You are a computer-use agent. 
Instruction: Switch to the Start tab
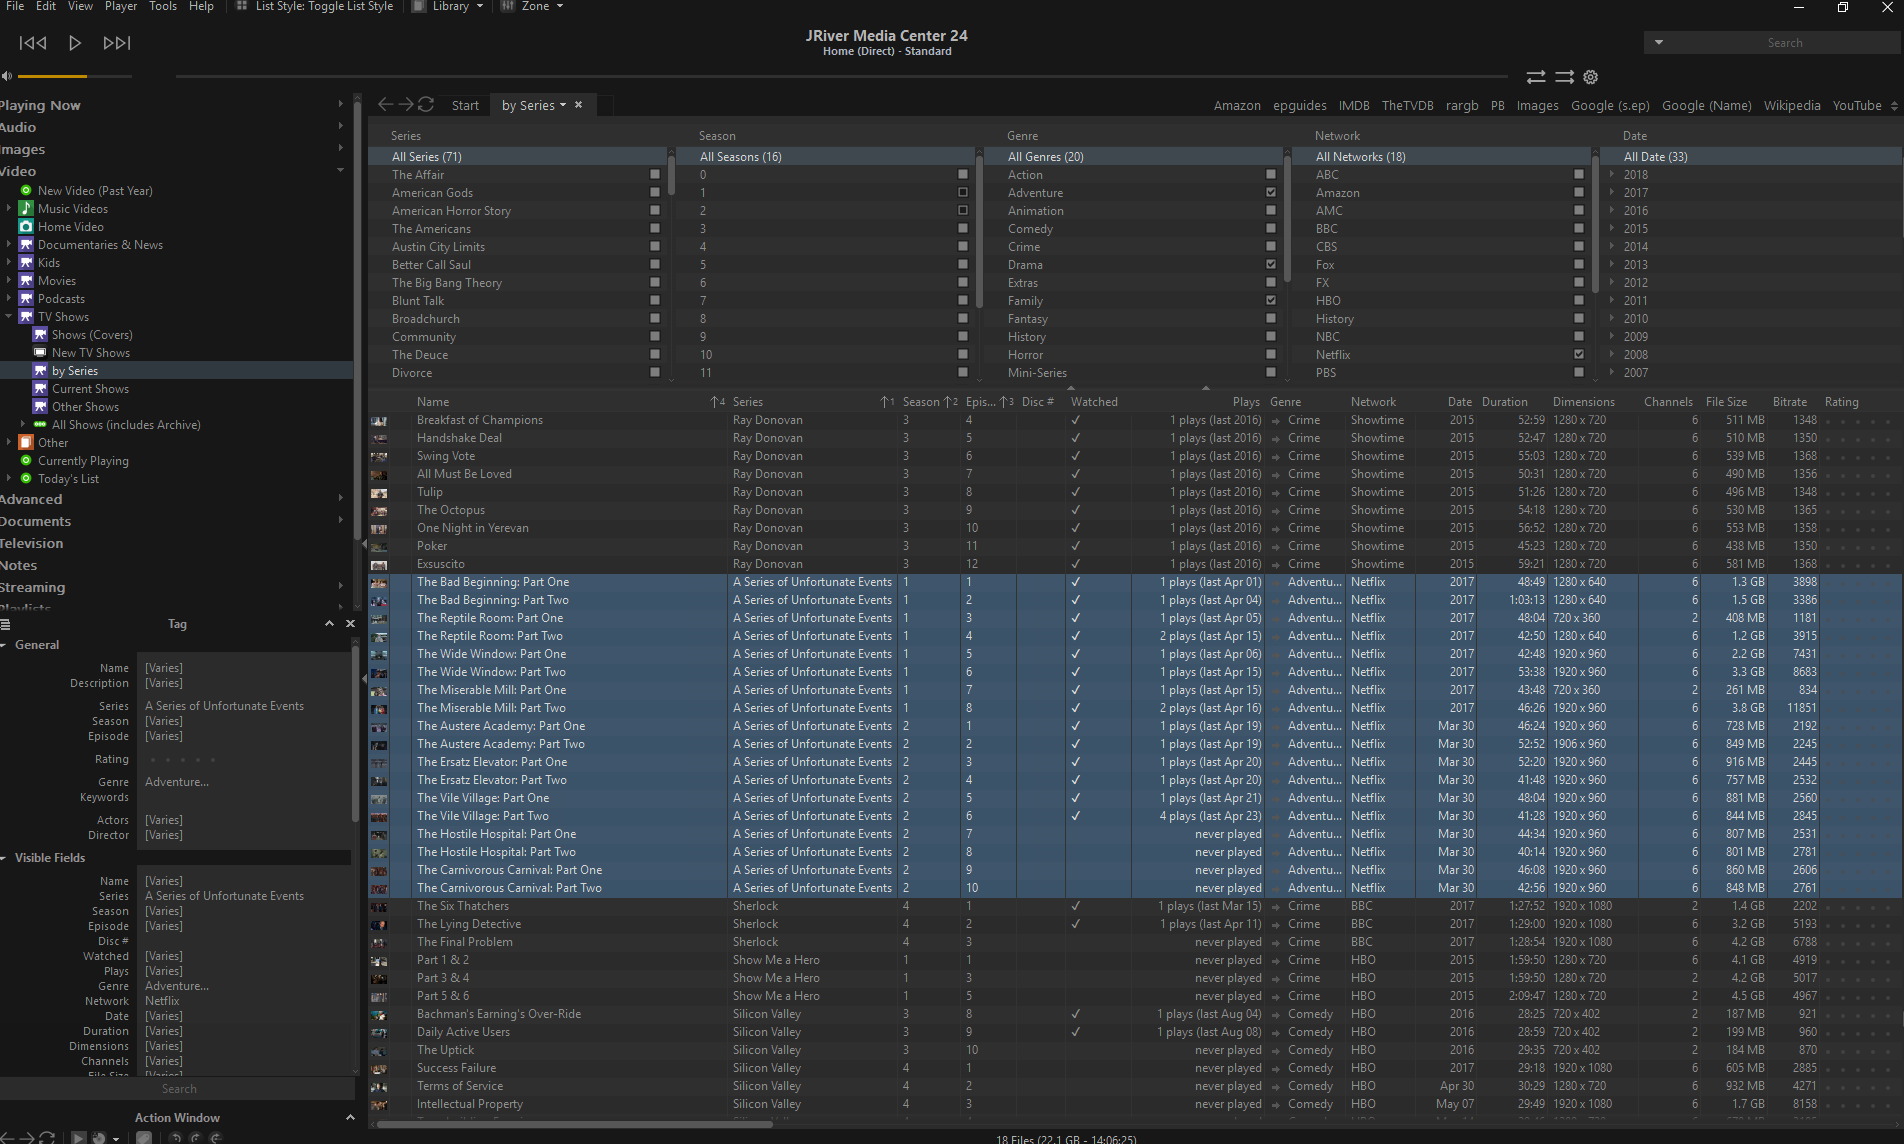[465, 106]
